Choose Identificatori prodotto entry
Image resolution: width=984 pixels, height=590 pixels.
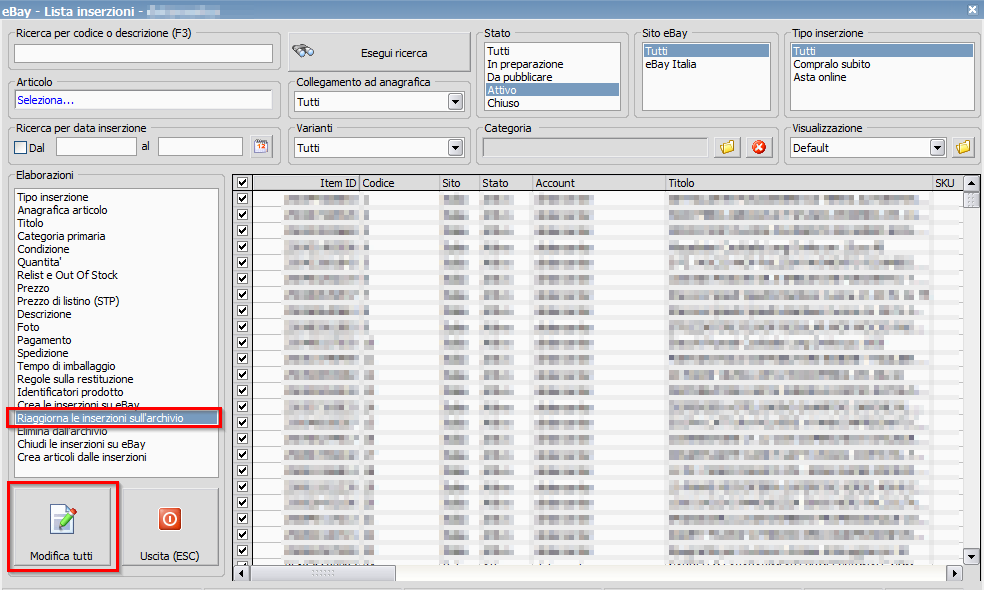pos(70,392)
